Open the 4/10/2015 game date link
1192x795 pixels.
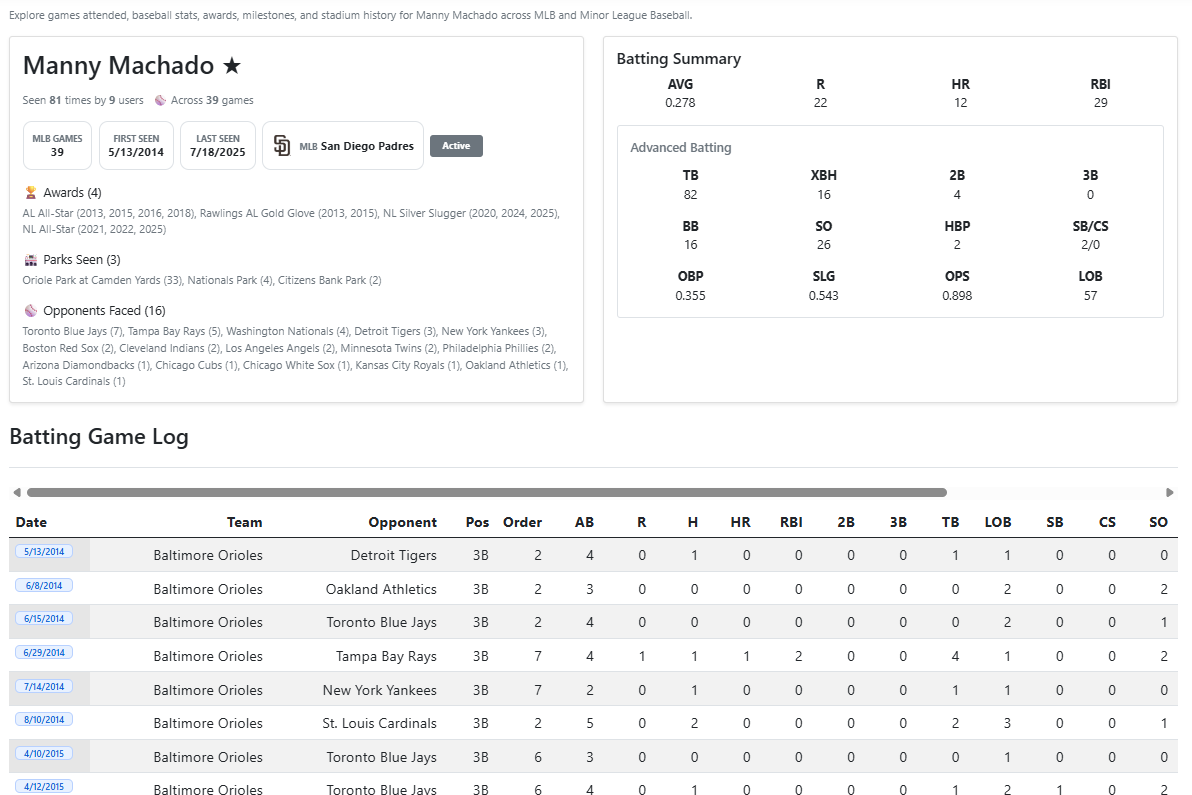pyautogui.click(x=44, y=753)
